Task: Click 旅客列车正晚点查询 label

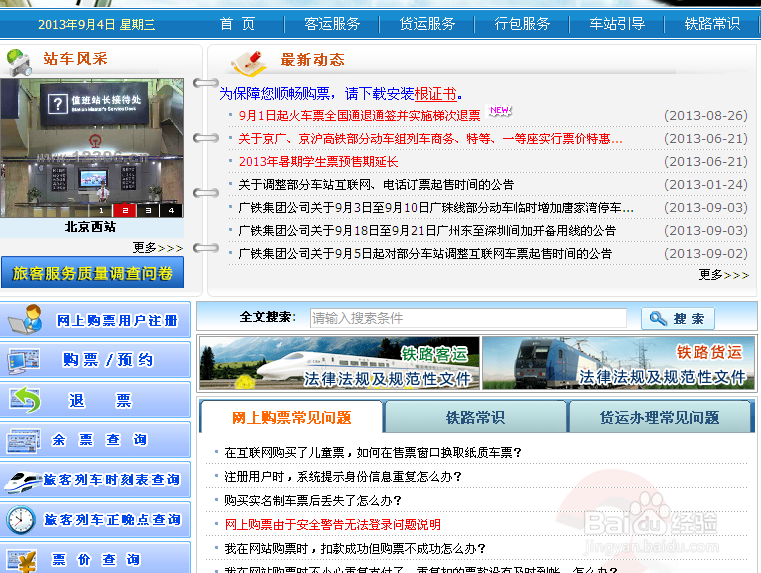Action: [x=113, y=520]
